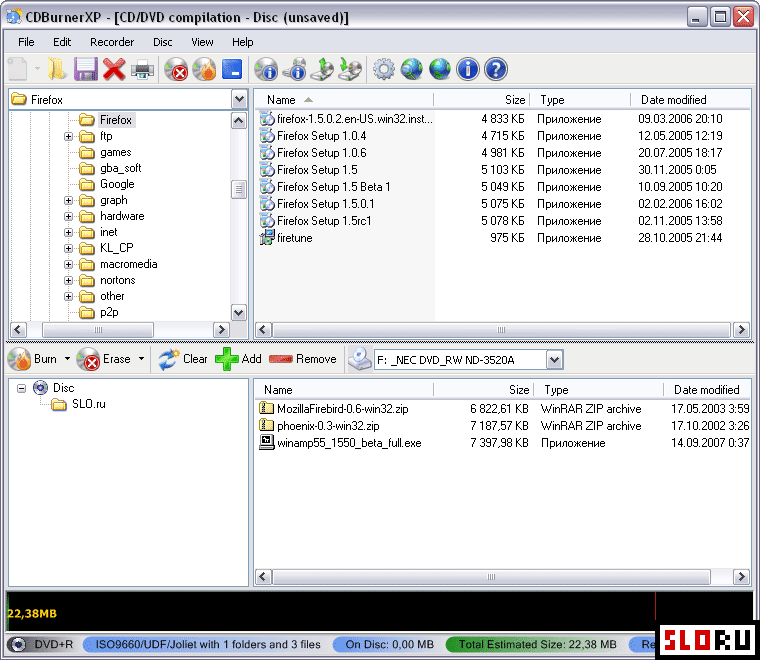
Task: Click the drive information toolbar icon
Action: [x=294, y=69]
